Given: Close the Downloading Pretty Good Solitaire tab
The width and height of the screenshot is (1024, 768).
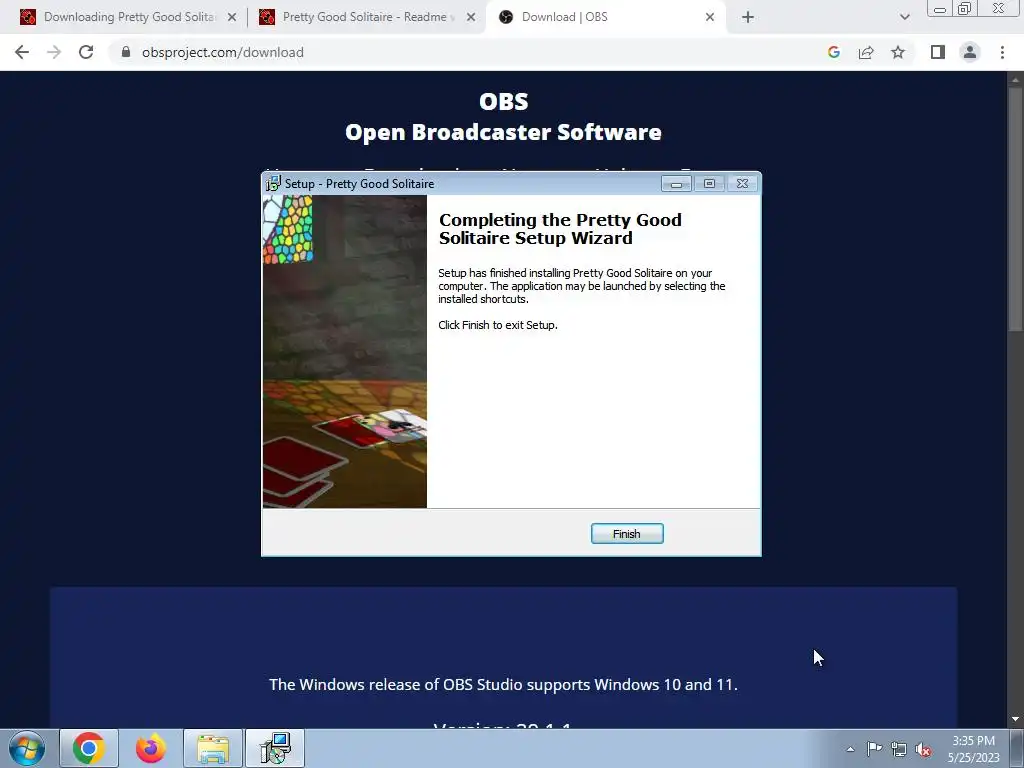Looking at the screenshot, I should [x=232, y=17].
